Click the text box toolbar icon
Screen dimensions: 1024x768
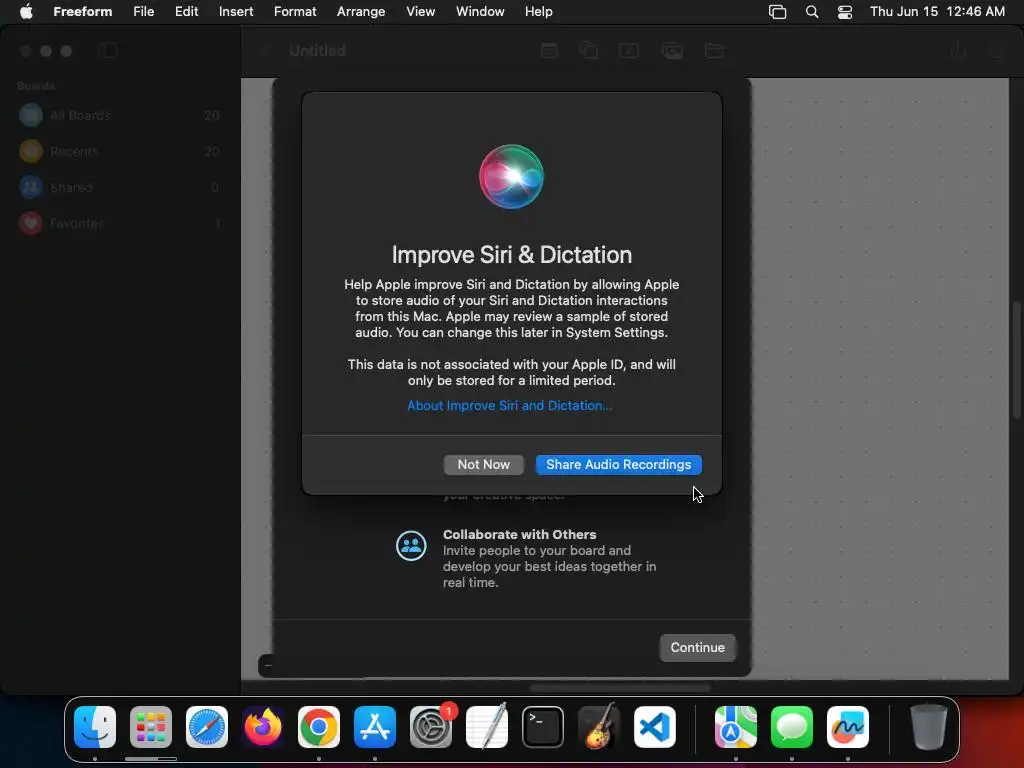pos(629,51)
